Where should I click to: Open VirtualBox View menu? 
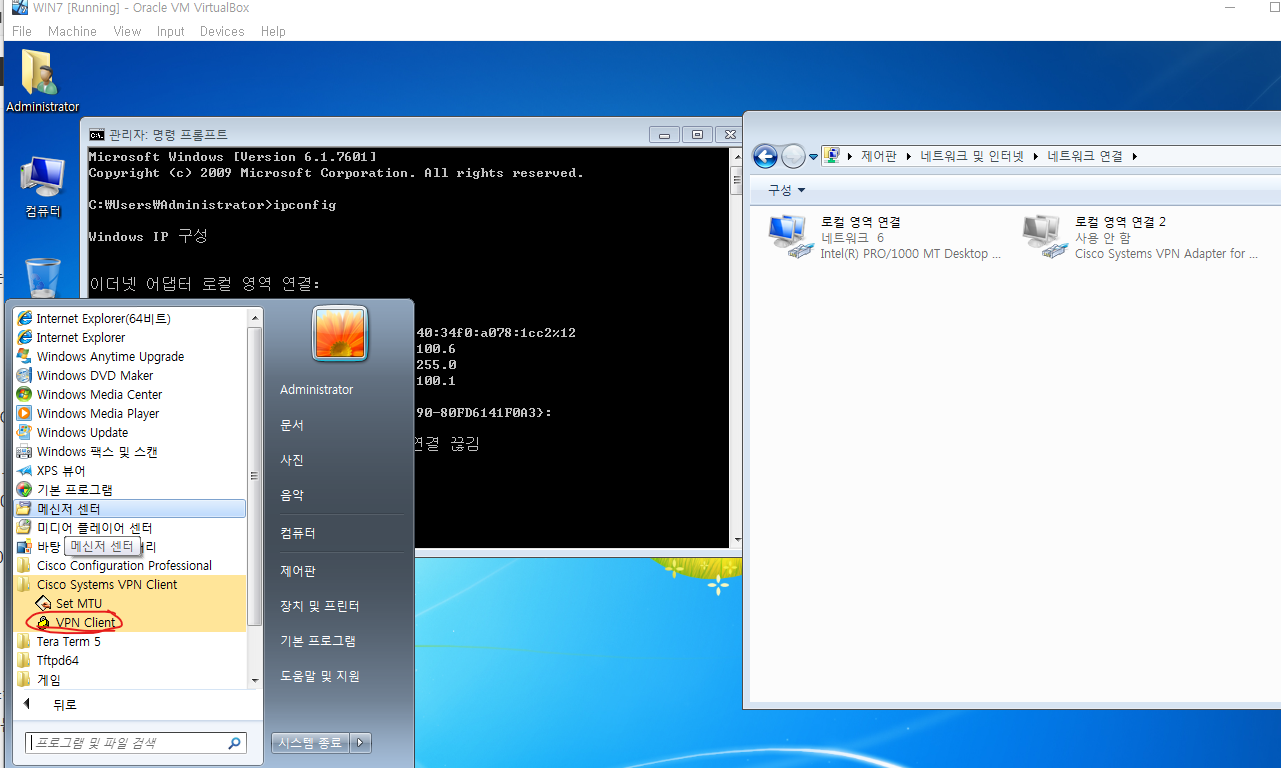pyautogui.click(x=127, y=31)
